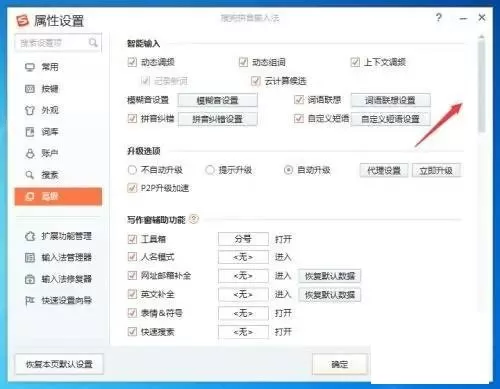Confirm settings with the 确定 button
Screen dimensions: 500x389
(x=340, y=364)
